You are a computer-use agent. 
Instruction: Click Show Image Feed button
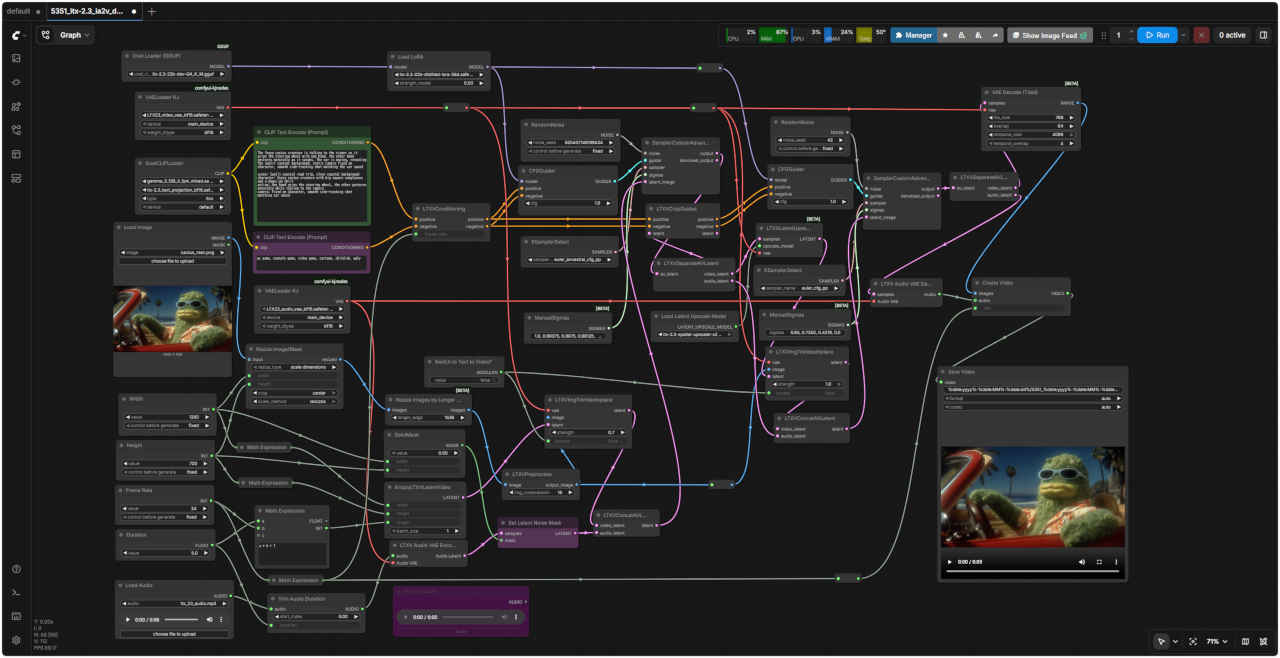1050,35
